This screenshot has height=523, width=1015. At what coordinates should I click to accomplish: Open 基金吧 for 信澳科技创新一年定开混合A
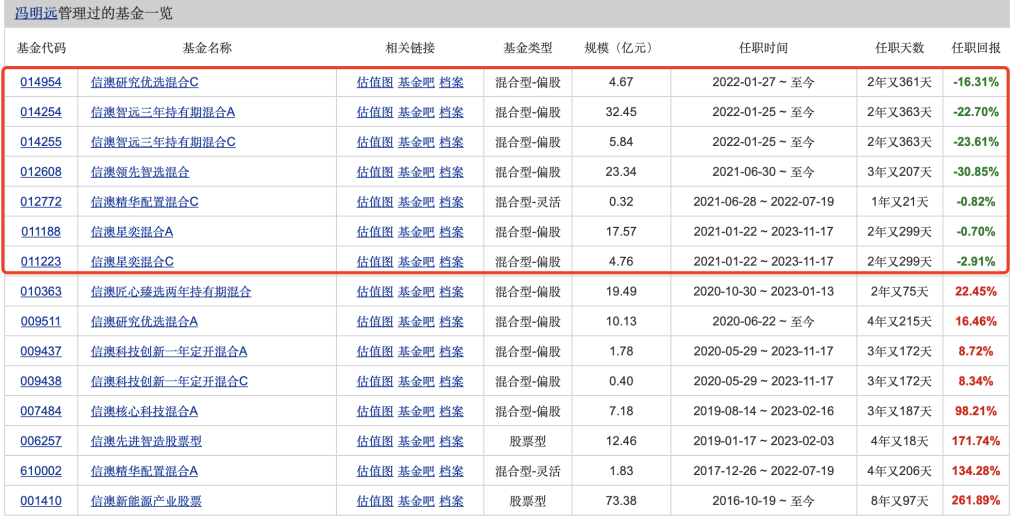click(416, 351)
